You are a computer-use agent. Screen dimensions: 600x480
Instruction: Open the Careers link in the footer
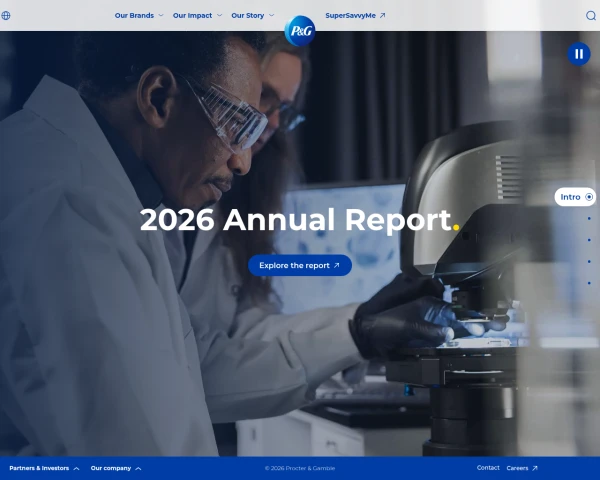[517, 468]
